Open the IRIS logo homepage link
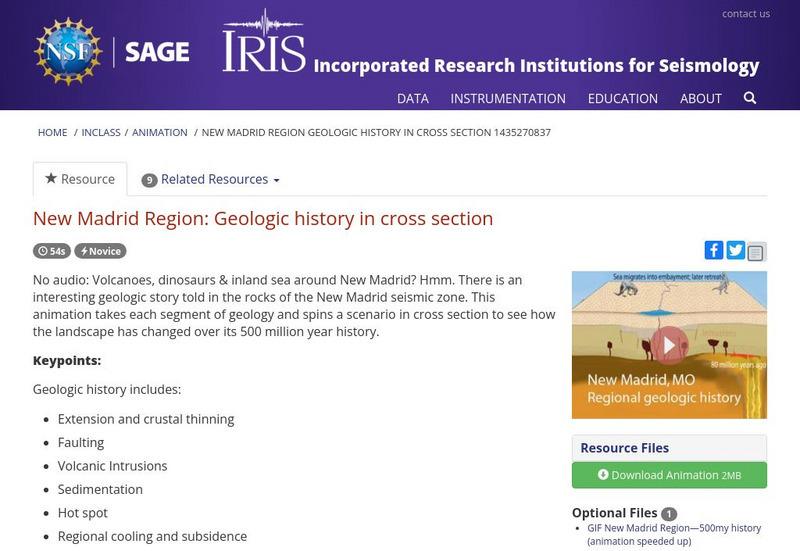The image size is (800, 551). point(264,45)
